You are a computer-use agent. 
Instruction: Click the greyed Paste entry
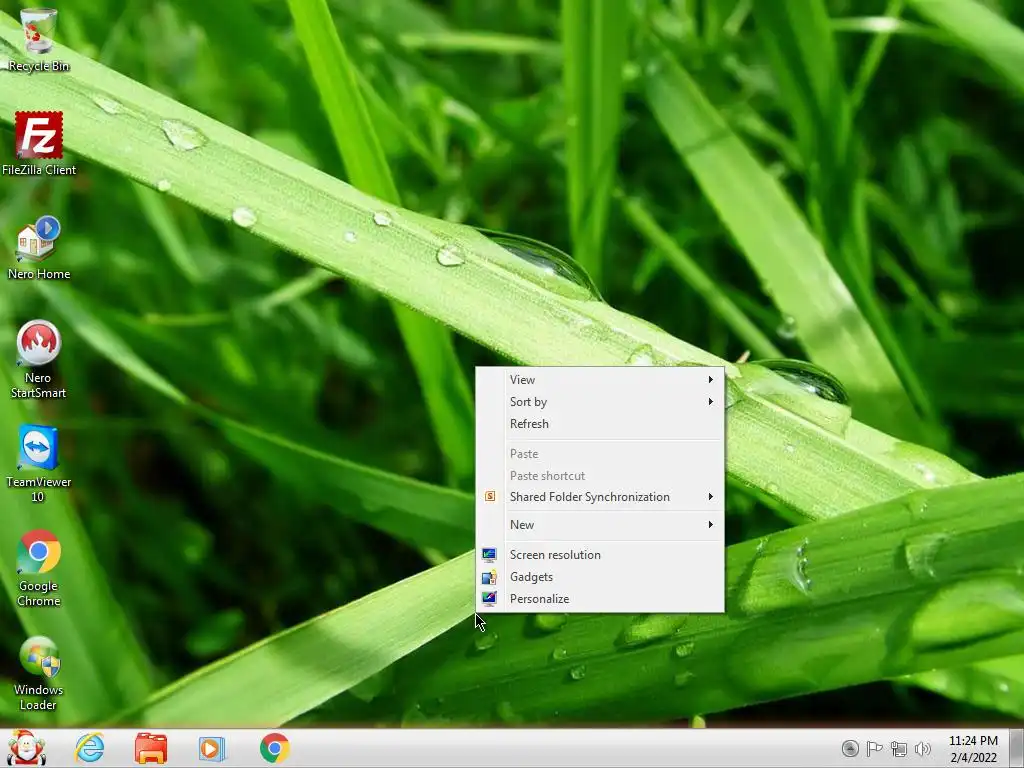[600, 454]
